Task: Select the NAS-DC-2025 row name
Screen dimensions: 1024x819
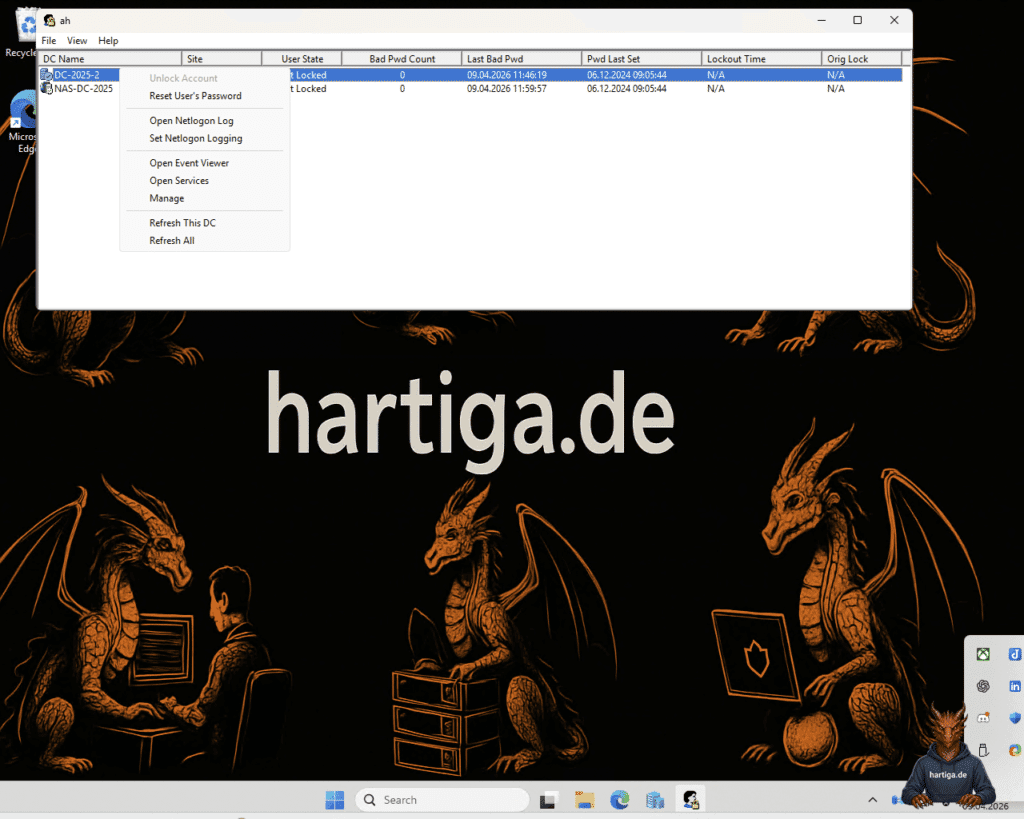Action: (84, 88)
